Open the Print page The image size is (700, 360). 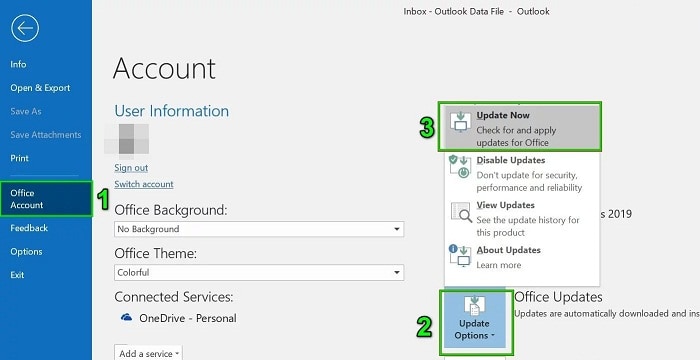pyautogui.click(x=20, y=158)
